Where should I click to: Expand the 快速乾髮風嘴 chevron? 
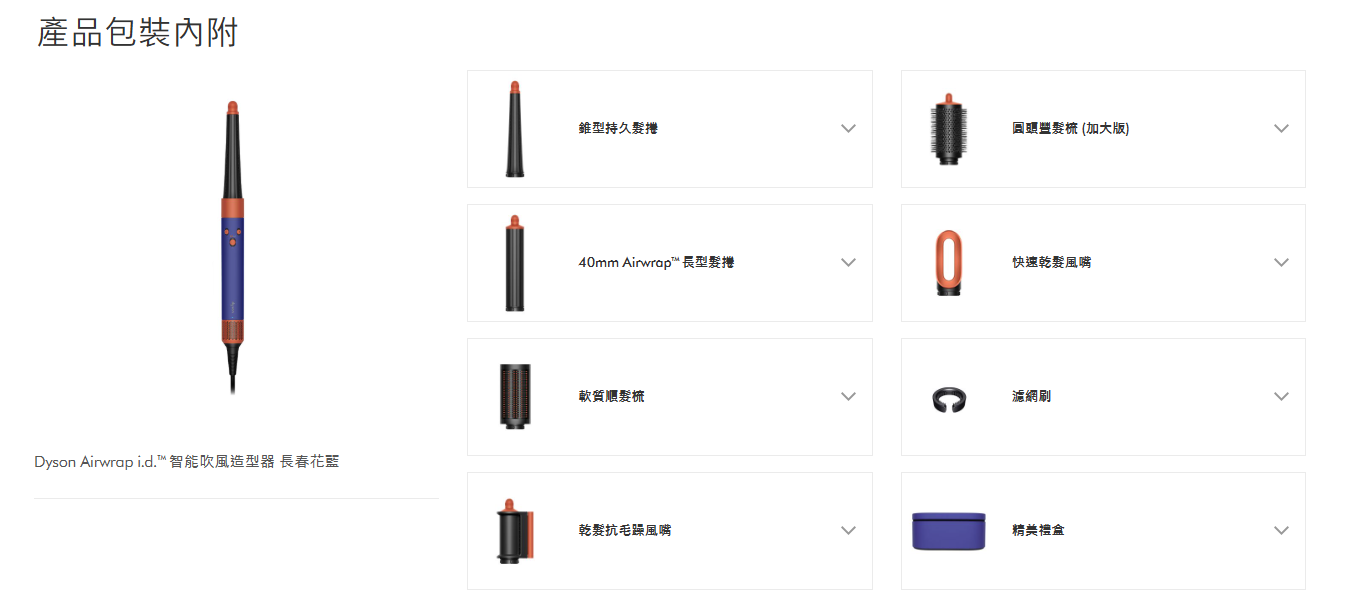coord(1282,263)
